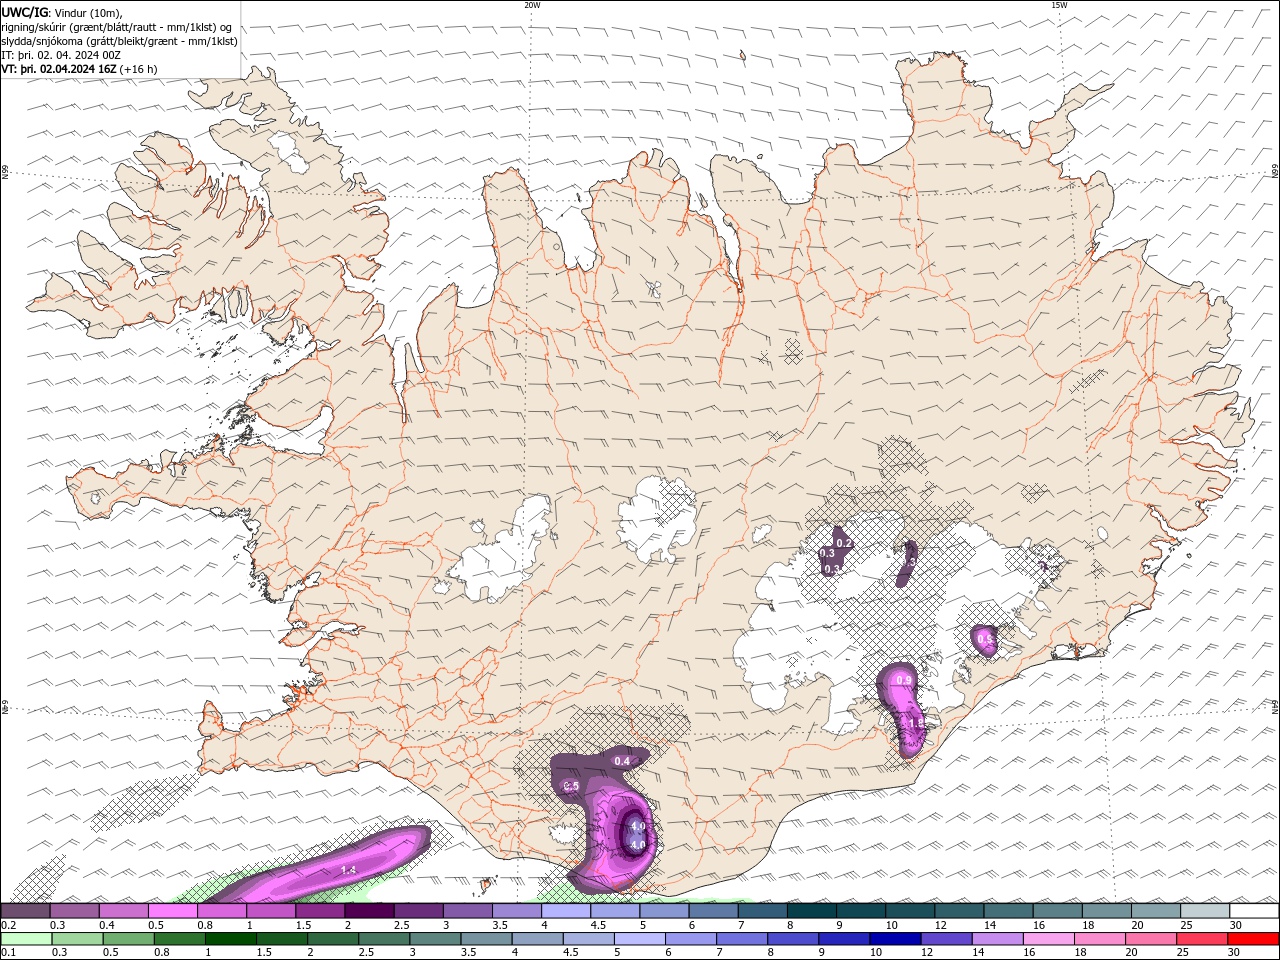The height and width of the screenshot is (960, 1280).
Task: Click the 'IT: þri. 02. 04. 2024 00Z' line
Action: tap(60, 55)
